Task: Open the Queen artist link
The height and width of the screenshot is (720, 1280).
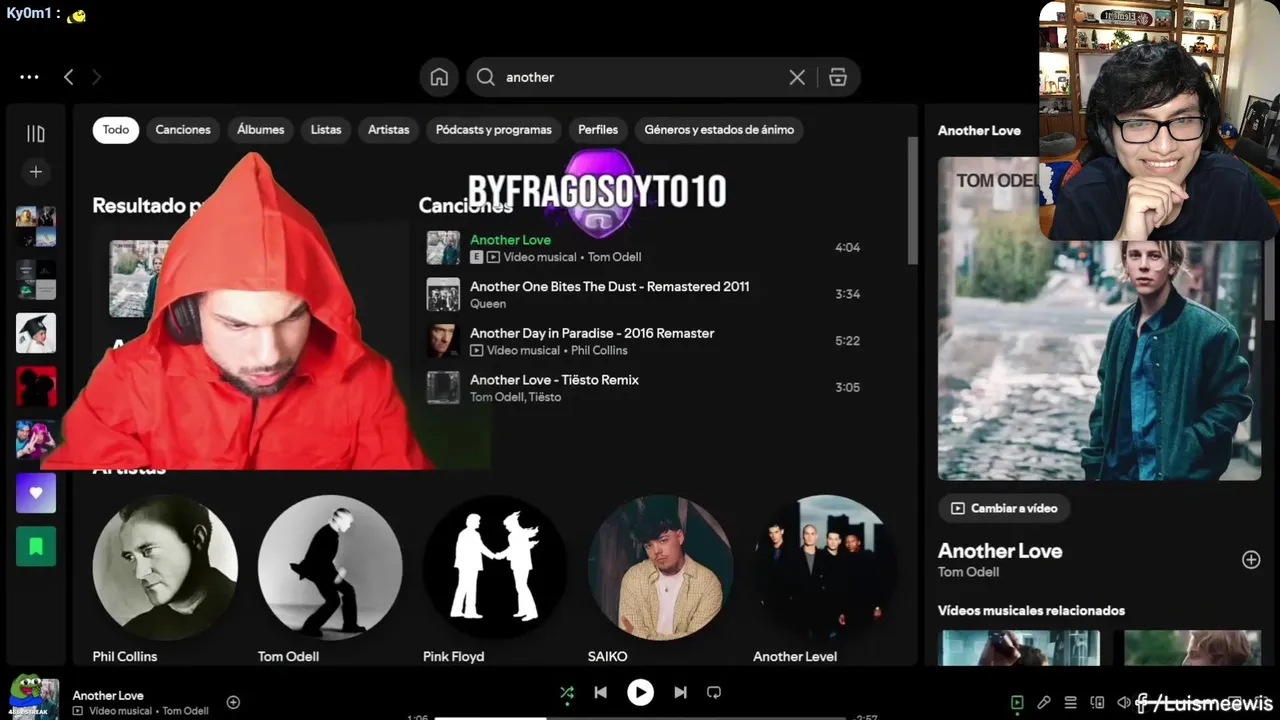Action: [488, 304]
